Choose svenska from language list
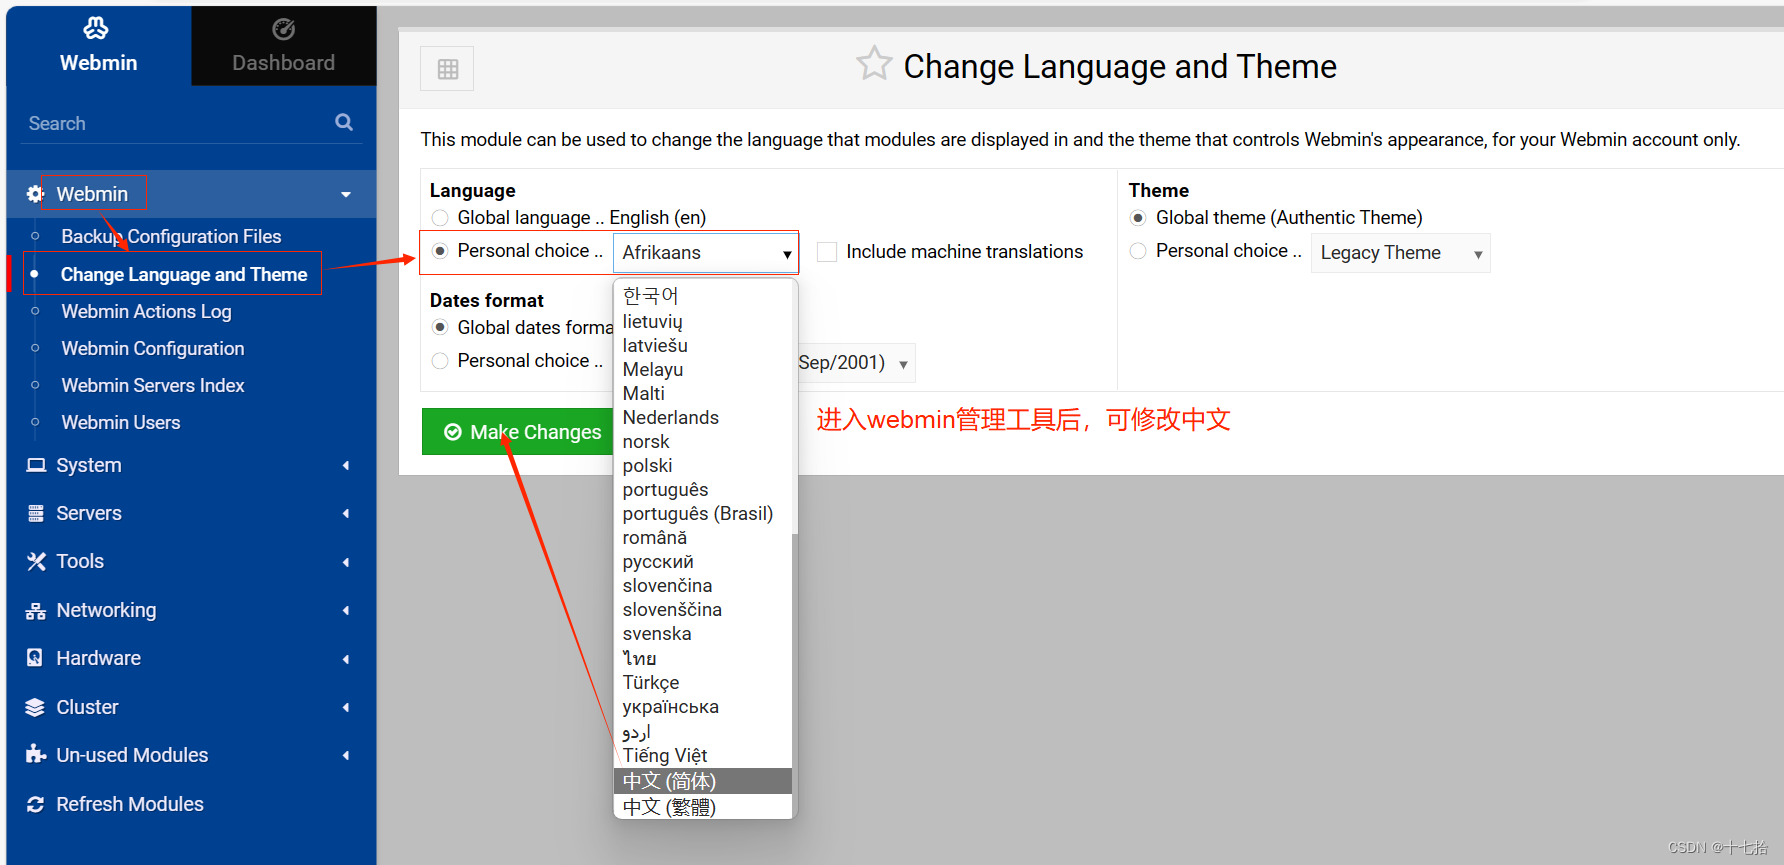1784x865 pixels. [x=702, y=633]
